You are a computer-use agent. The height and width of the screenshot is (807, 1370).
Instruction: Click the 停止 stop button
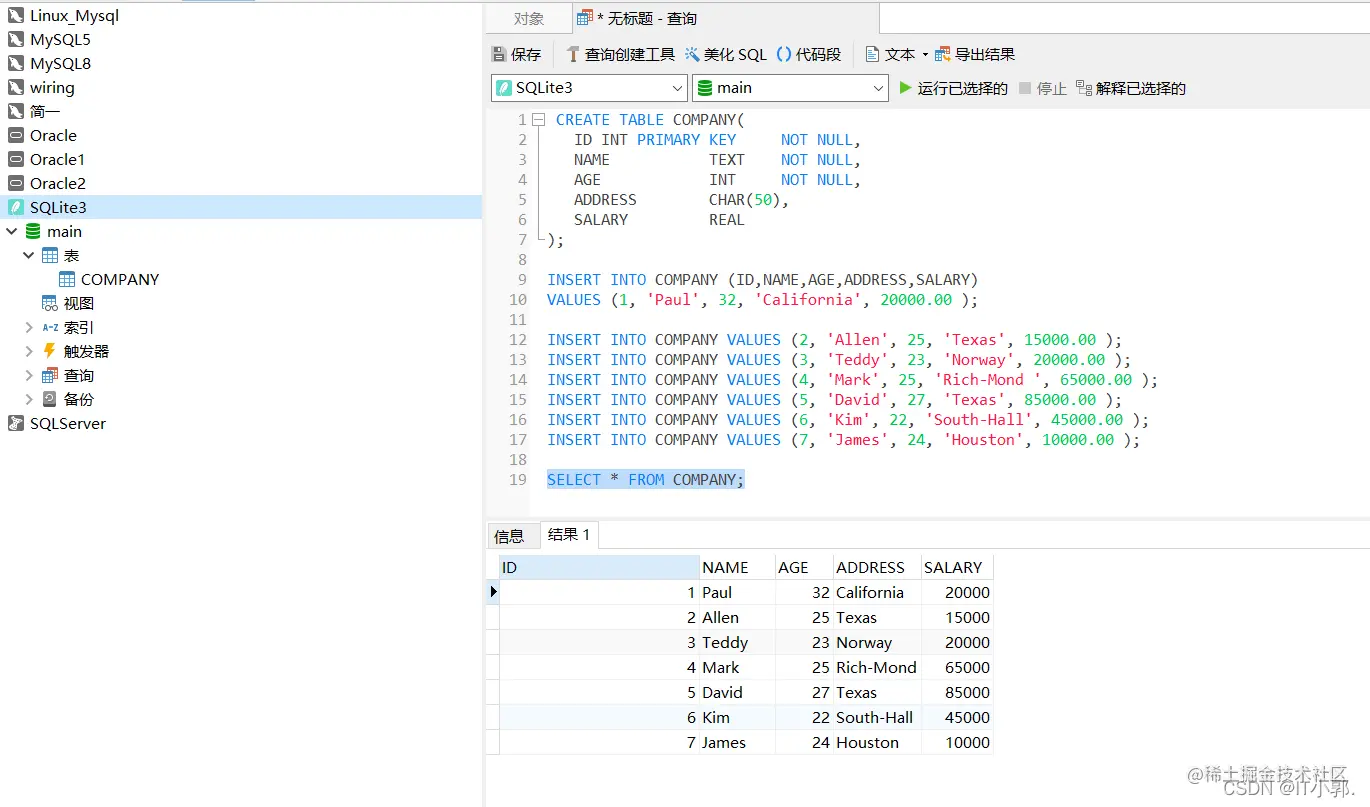1043,89
